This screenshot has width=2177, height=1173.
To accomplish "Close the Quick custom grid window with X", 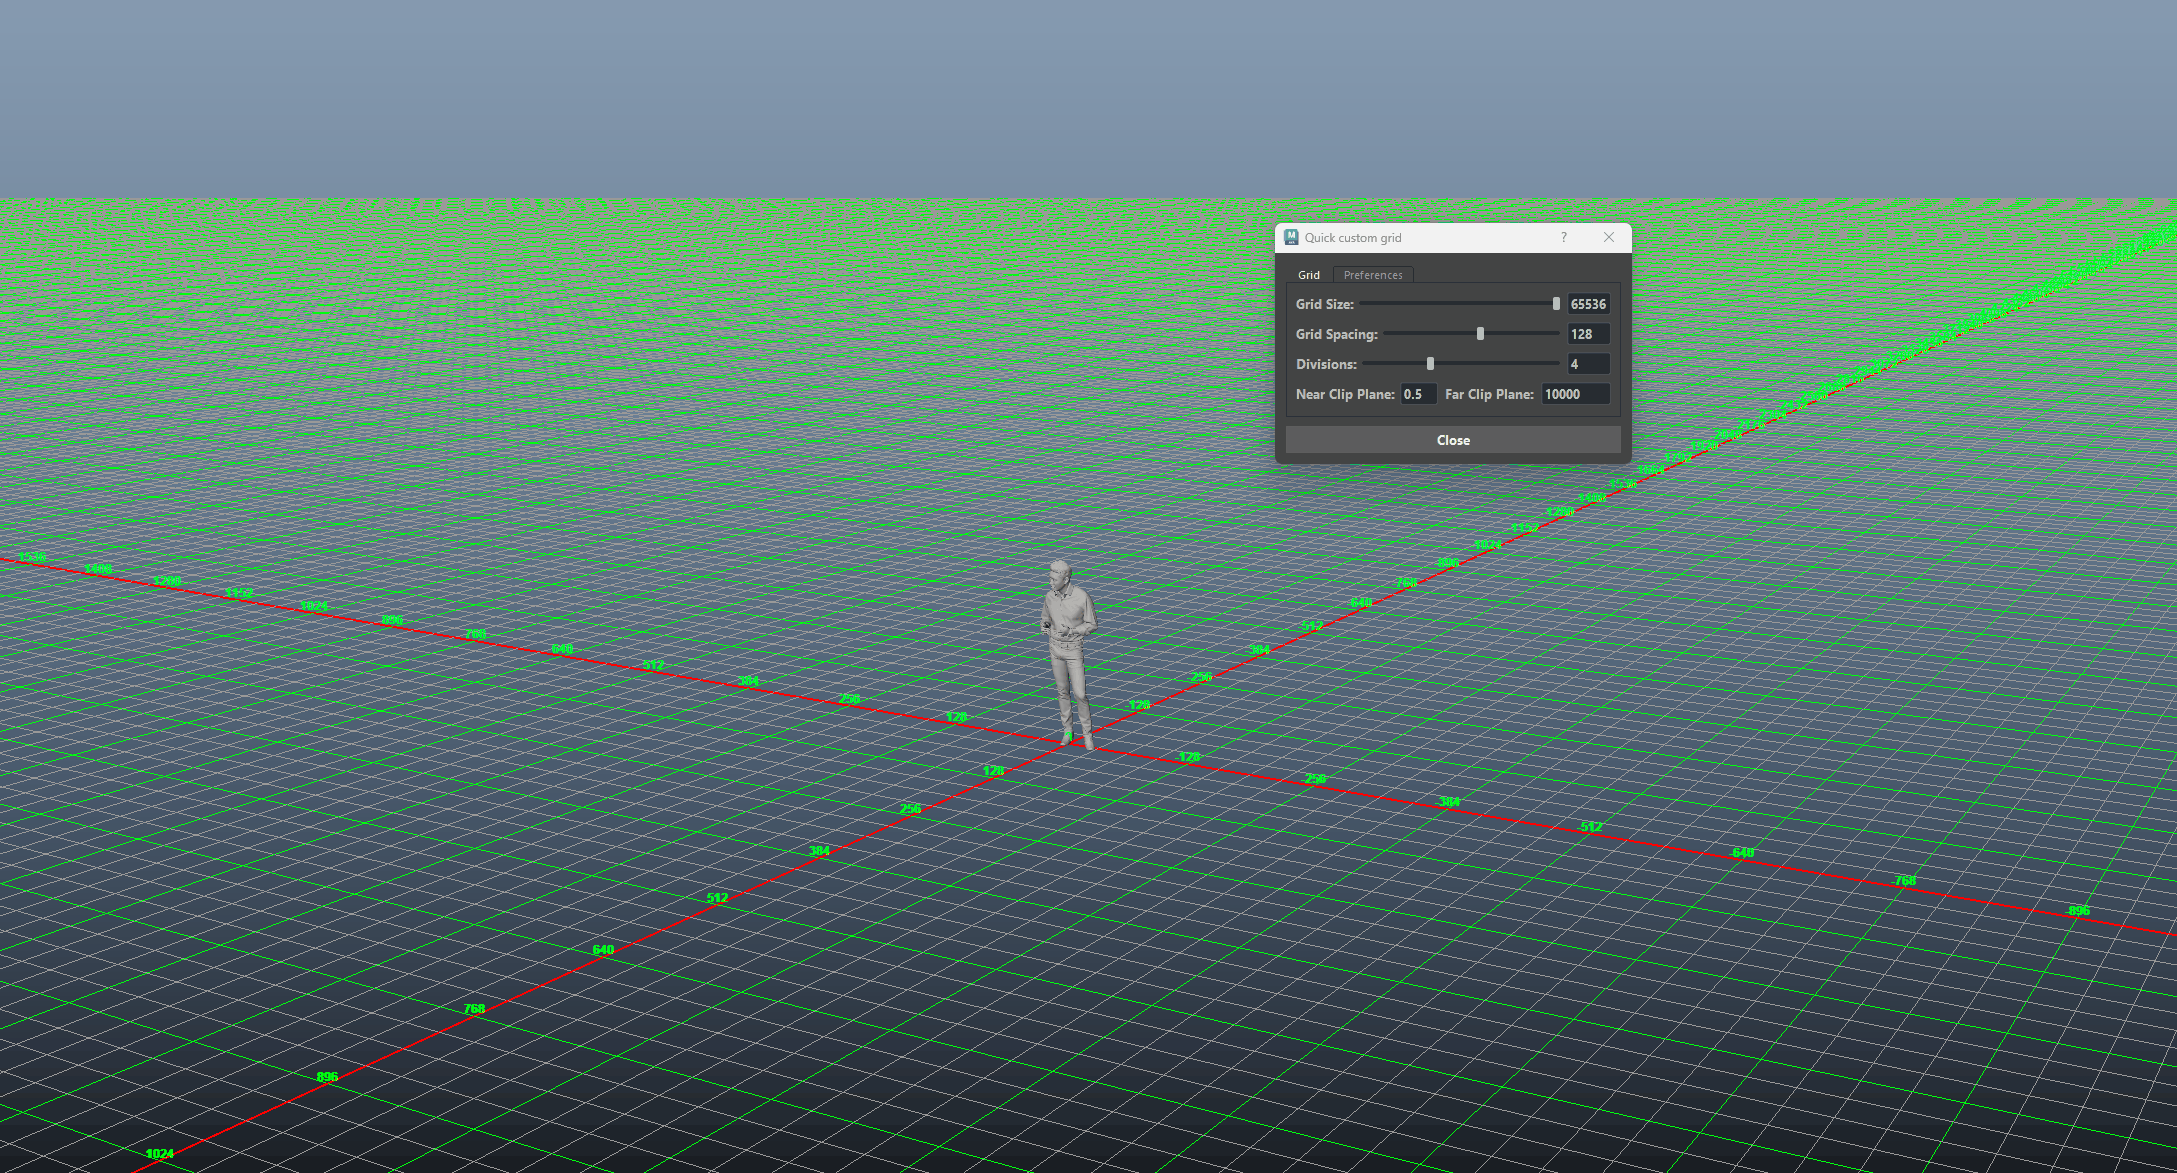I will pos(1609,237).
